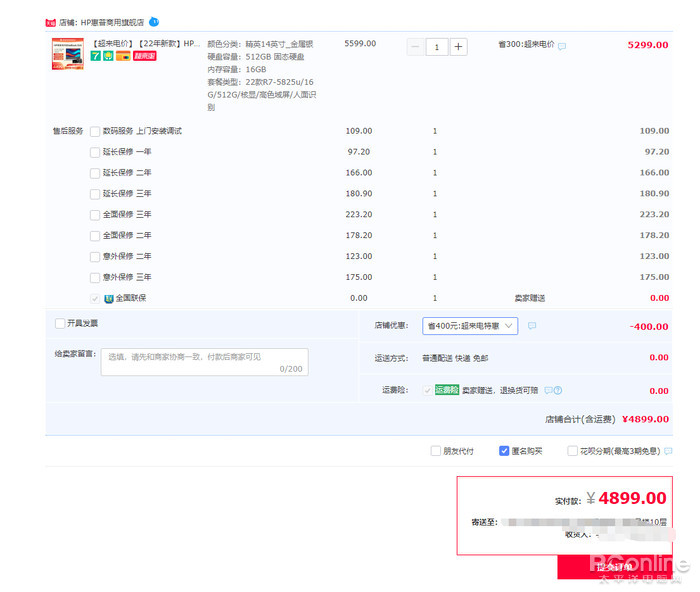Image resolution: width=700 pixels, height=592 pixels.
Task: Click info bubble next to 省300 discount
Action: [562, 46]
